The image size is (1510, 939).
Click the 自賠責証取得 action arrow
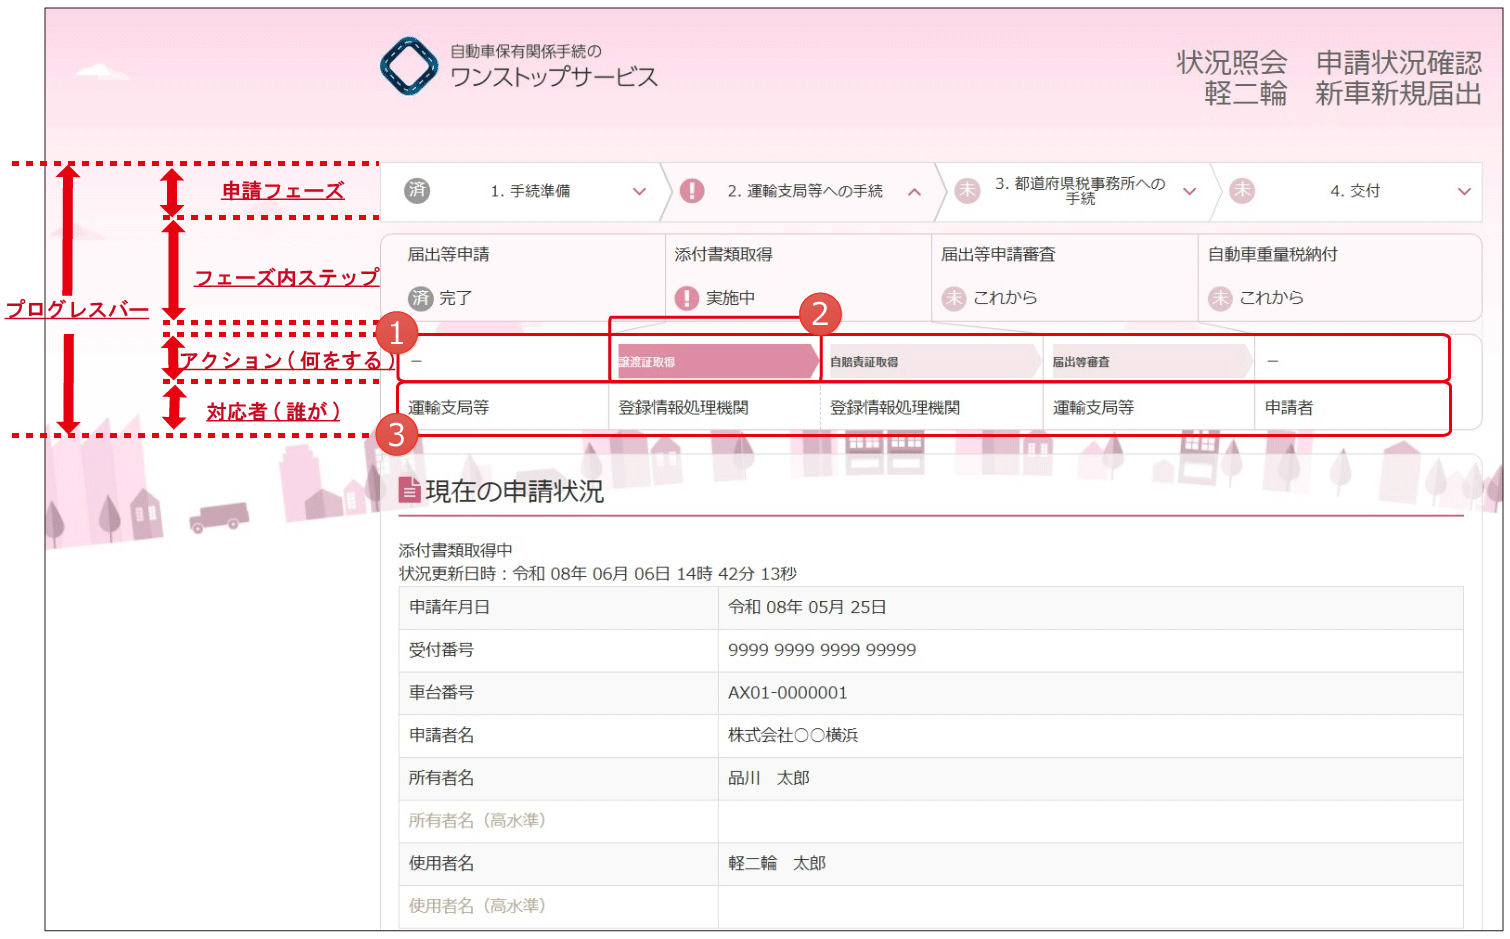tap(930, 361)
